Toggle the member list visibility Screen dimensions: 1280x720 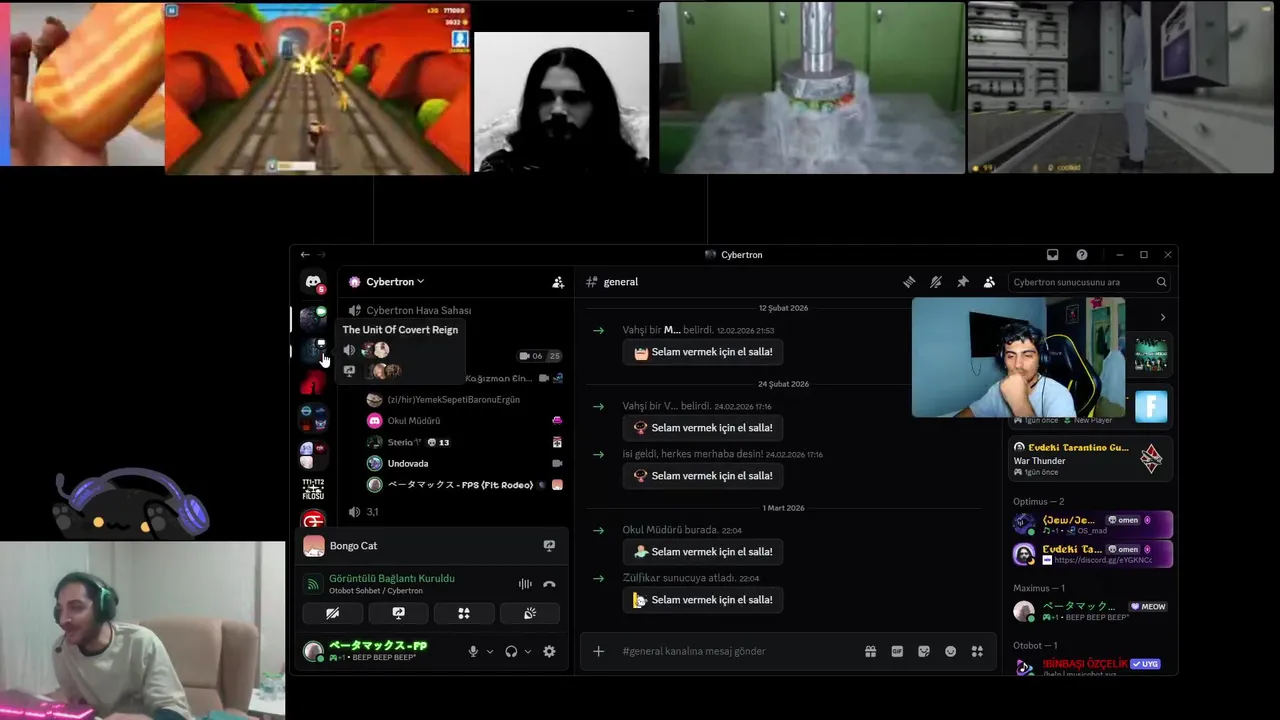point(989,282)
